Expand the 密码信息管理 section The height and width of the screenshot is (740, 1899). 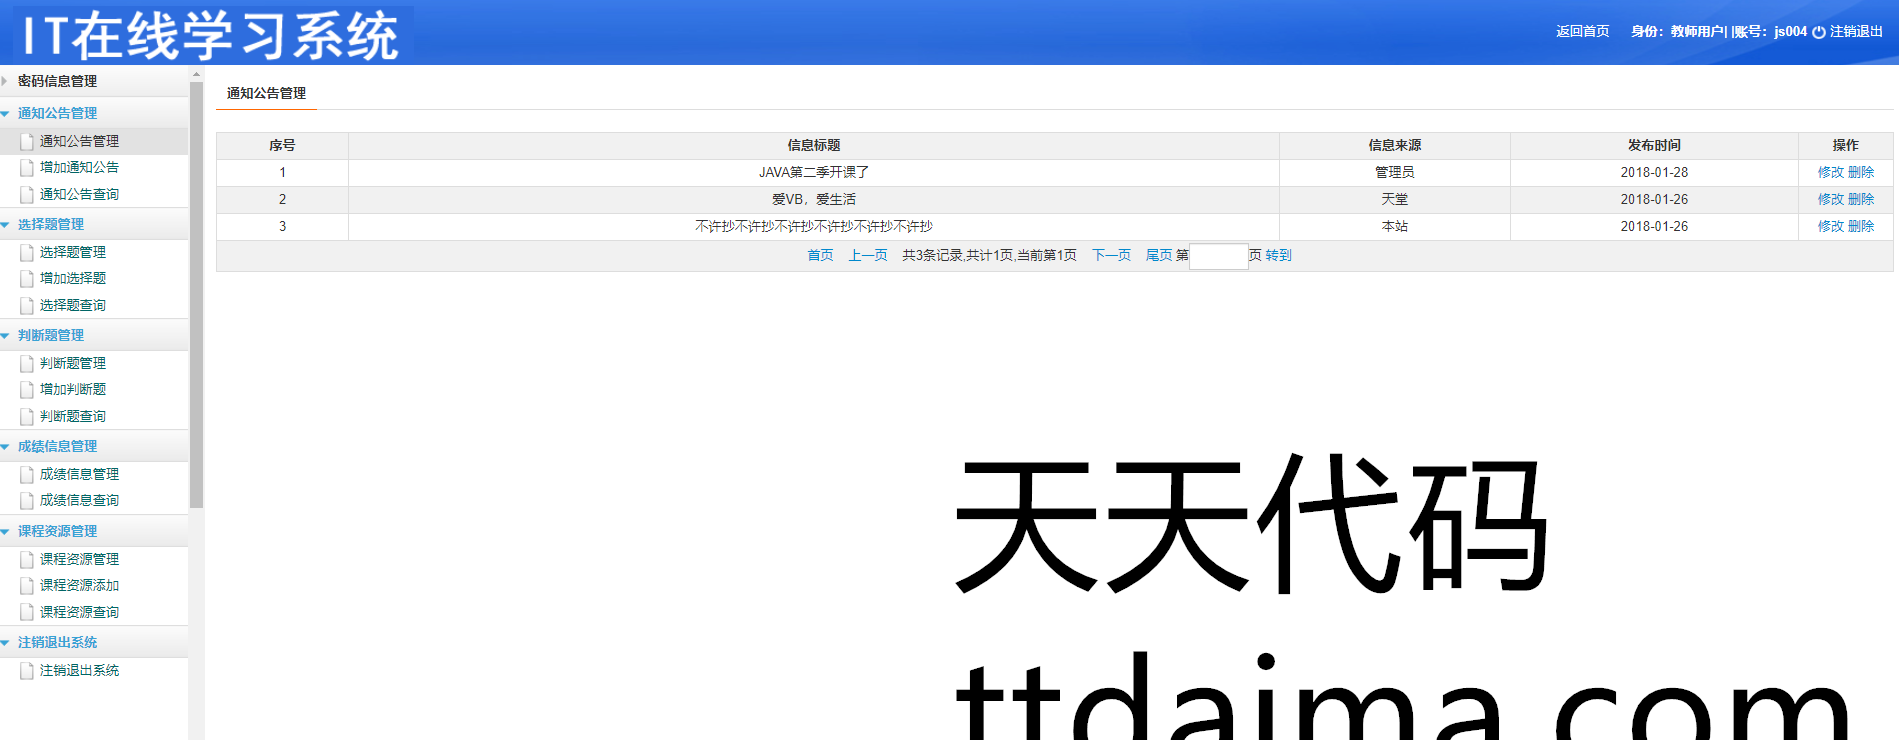coord(57,81)
